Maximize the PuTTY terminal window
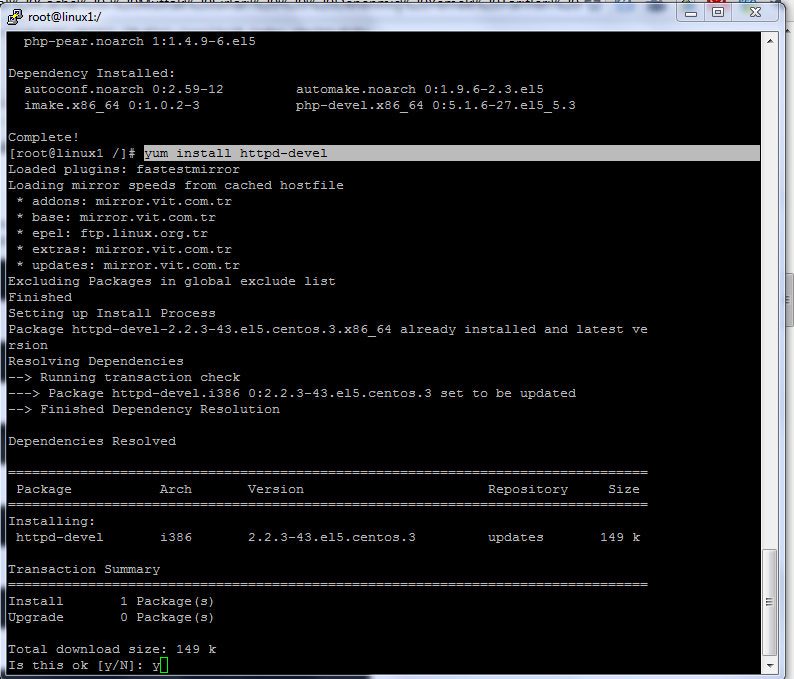This screenshot has height=679, width=794. (719, 13)
